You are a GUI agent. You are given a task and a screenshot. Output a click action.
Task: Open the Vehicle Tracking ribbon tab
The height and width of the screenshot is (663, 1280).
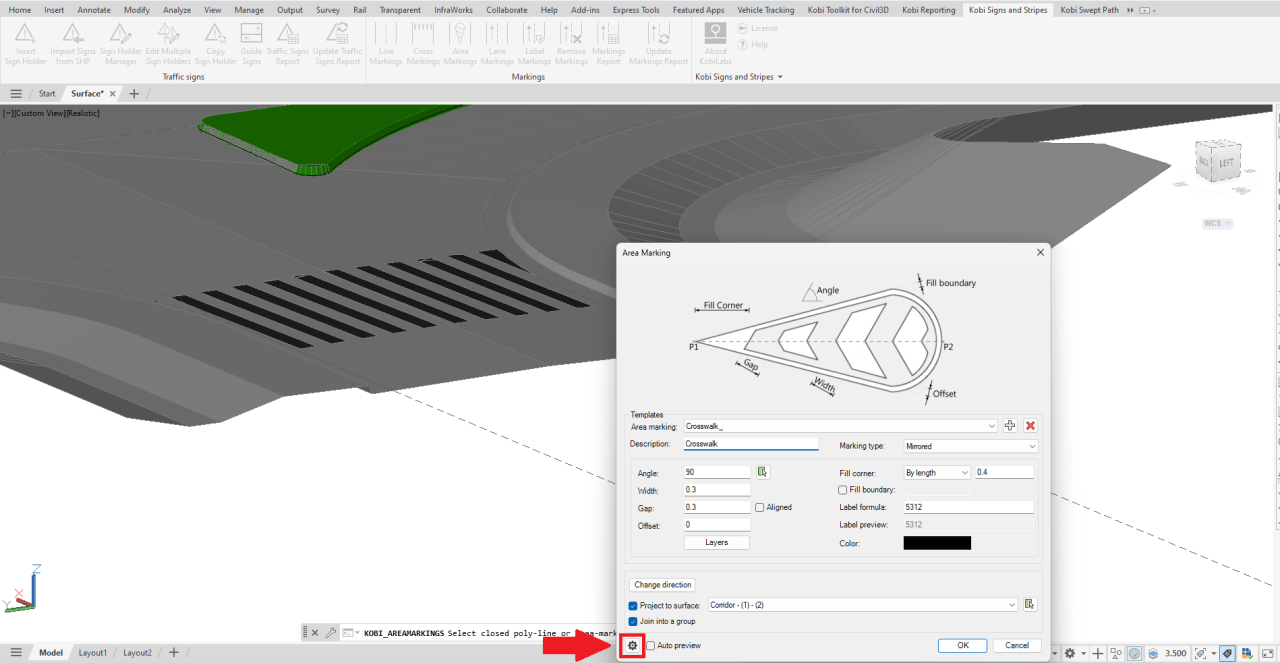(765, 10)
